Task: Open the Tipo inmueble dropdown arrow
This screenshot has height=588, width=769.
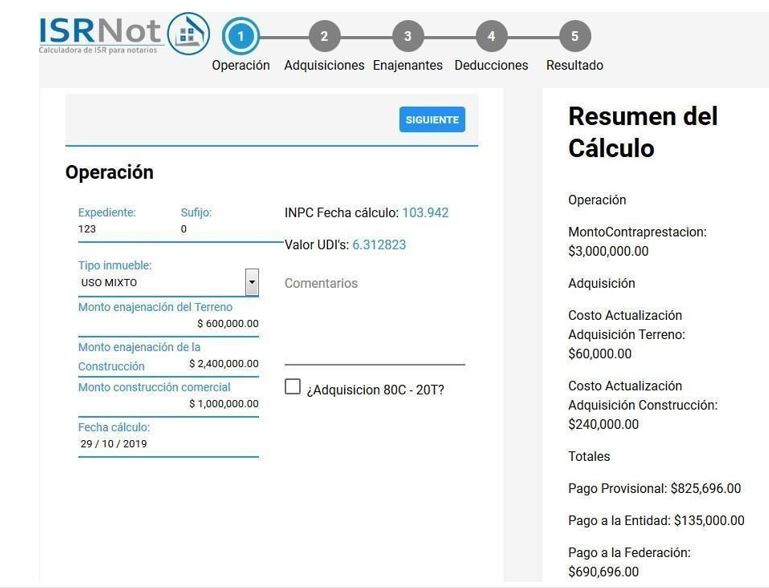Action: point(252,282)
